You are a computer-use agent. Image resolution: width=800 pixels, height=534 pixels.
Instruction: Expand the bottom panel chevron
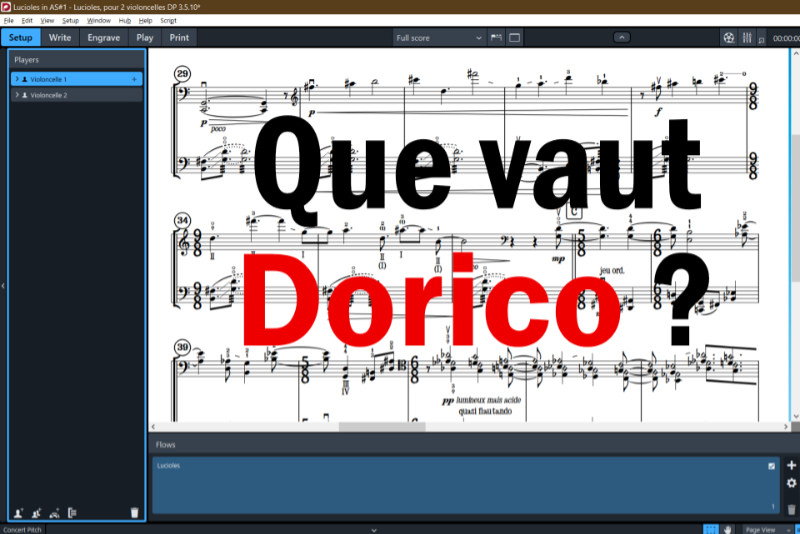pos(374,530)
